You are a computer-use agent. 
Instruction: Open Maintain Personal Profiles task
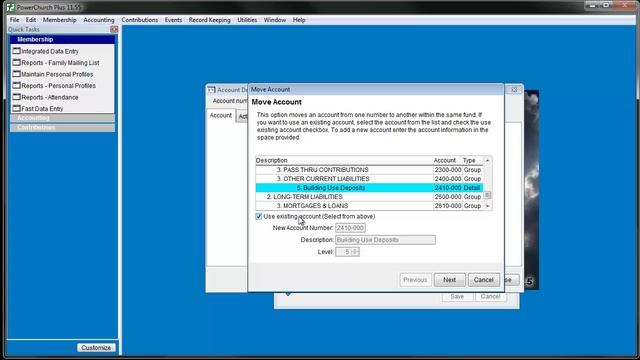click(53, 74)
